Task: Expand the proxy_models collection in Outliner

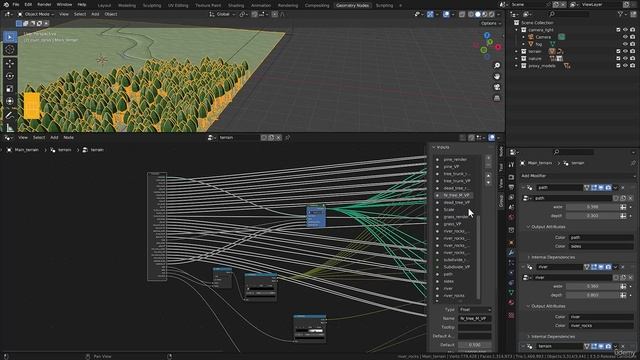Action: pyautogui.click(x=517, y=66)
